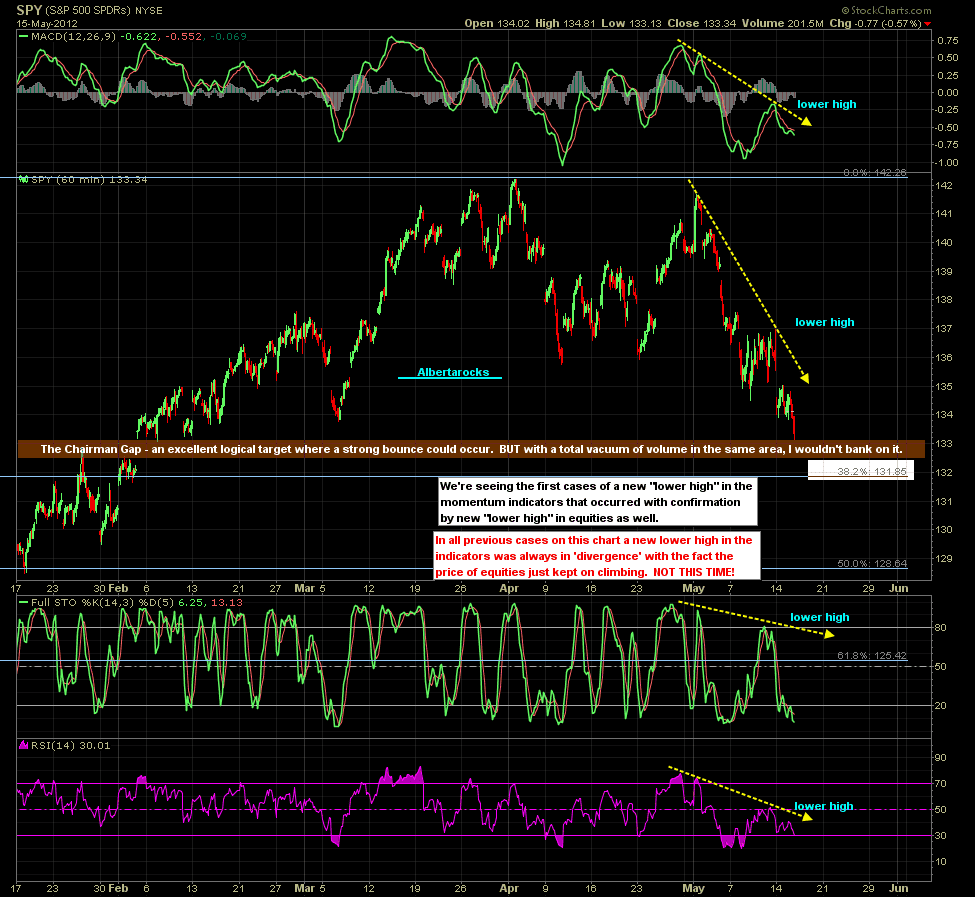Click May on the price panel date axis
Image resolution: width=975 pixels, height=897 pixels.
[693, 588]
